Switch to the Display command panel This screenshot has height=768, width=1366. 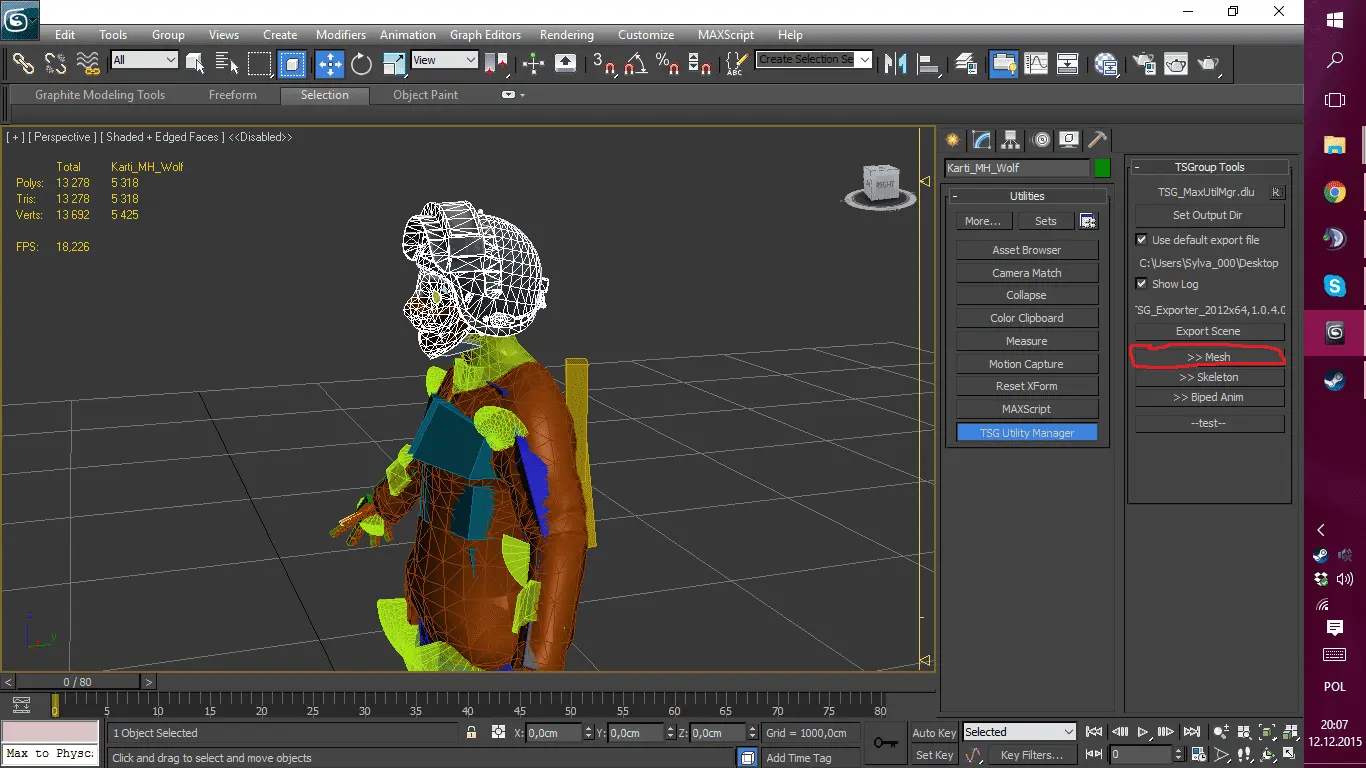point(1069,139)
